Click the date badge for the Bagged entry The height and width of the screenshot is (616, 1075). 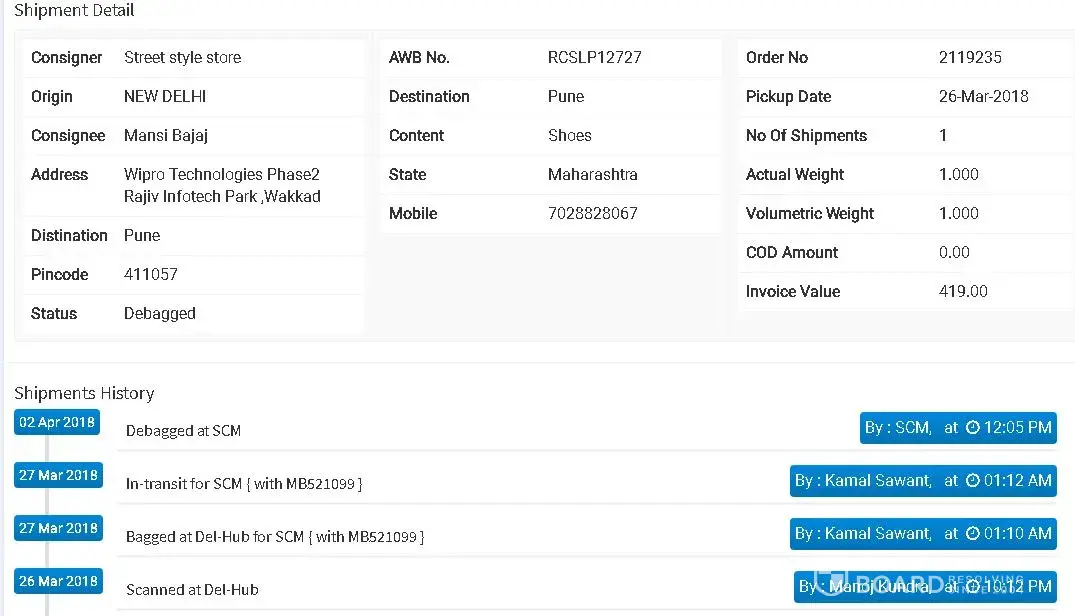(x=58, y=528)
